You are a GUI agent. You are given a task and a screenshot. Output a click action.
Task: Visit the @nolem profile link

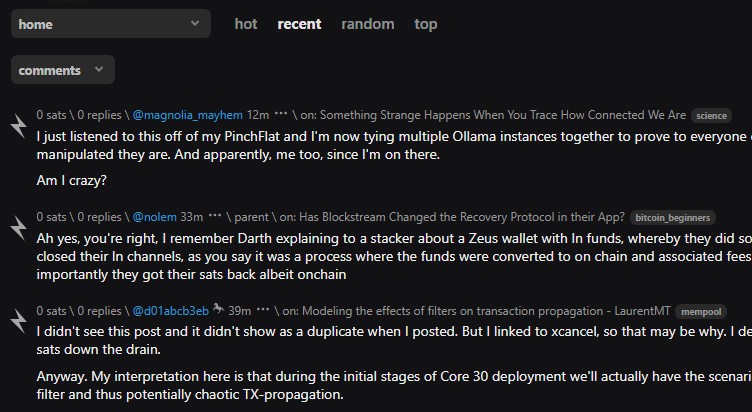tap(154, 217)
